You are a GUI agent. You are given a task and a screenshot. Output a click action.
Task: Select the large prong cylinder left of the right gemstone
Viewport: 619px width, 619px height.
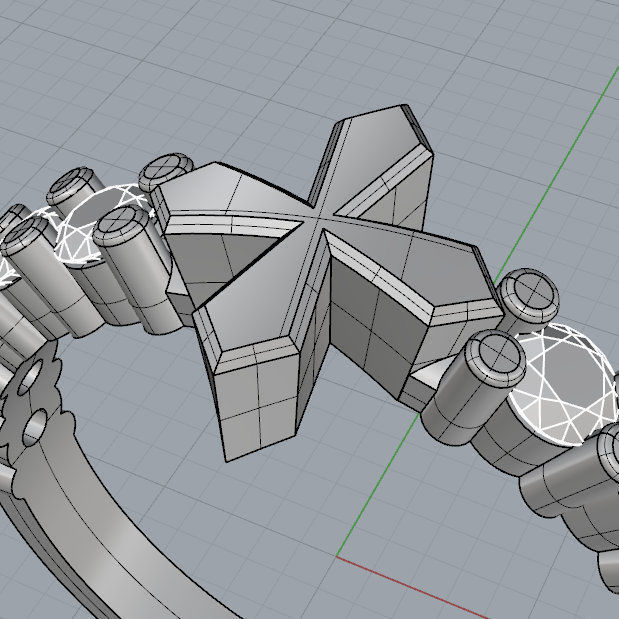pyautogui.click(x=473, y=388)
